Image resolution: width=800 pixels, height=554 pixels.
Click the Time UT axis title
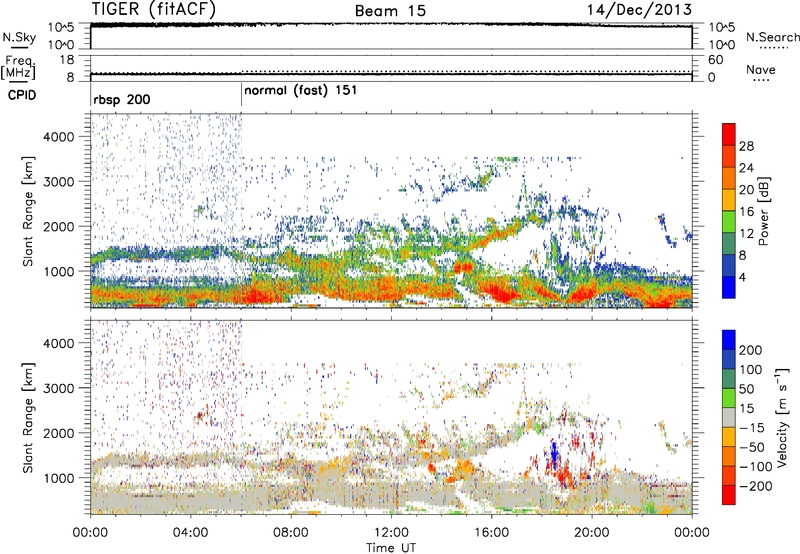coord(391,547)
